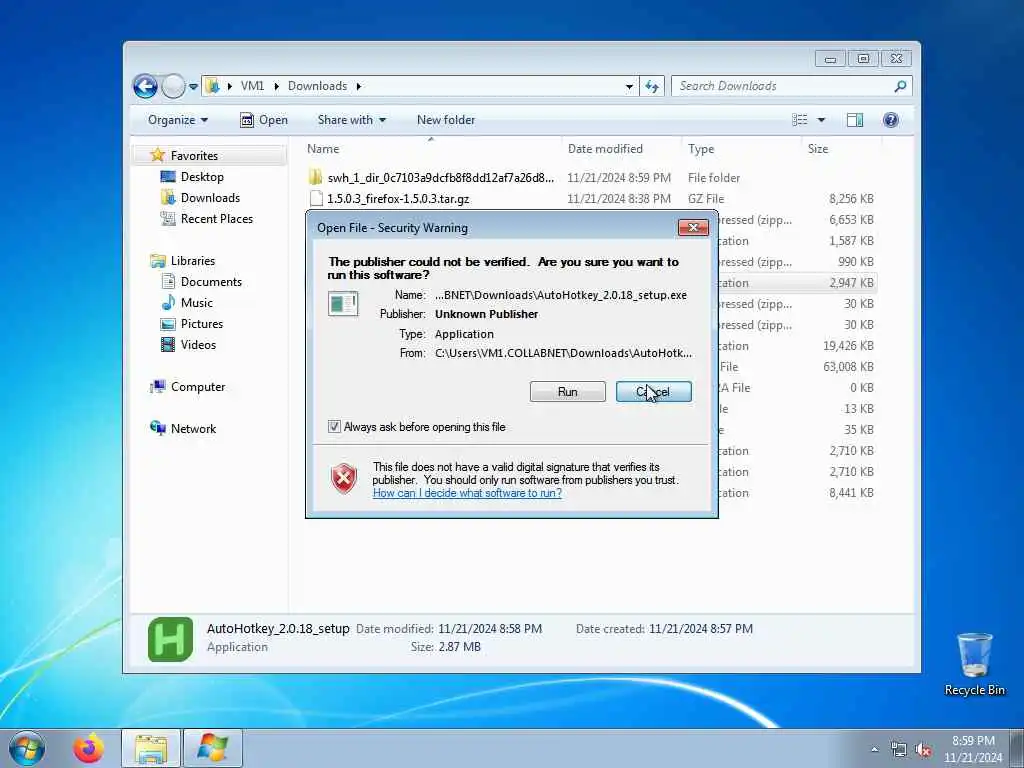1024x768 pixels.
Task: Open the Organize menu
Action: tap(178, 120)
